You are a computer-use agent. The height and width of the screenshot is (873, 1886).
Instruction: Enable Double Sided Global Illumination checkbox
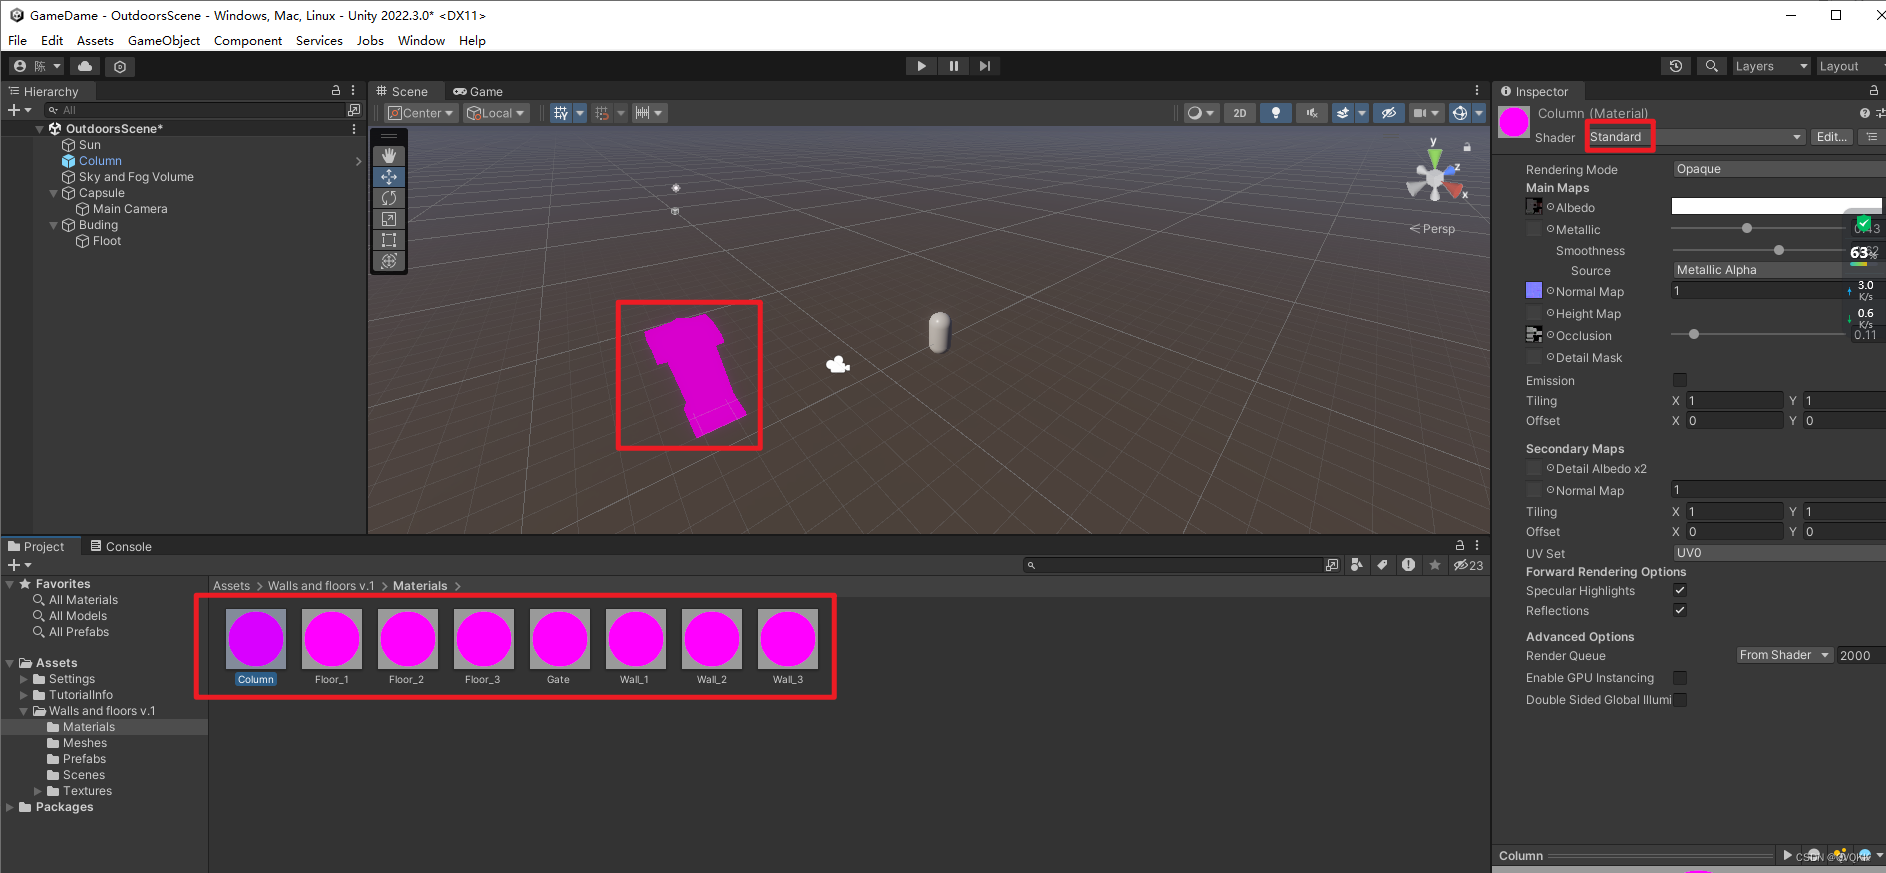[x=1680, y=700]
